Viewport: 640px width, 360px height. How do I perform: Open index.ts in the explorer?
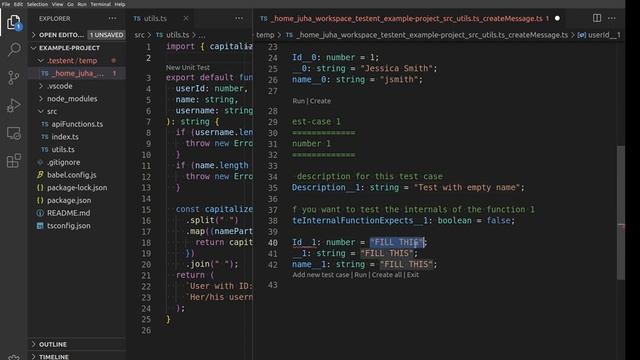(65, 137)
